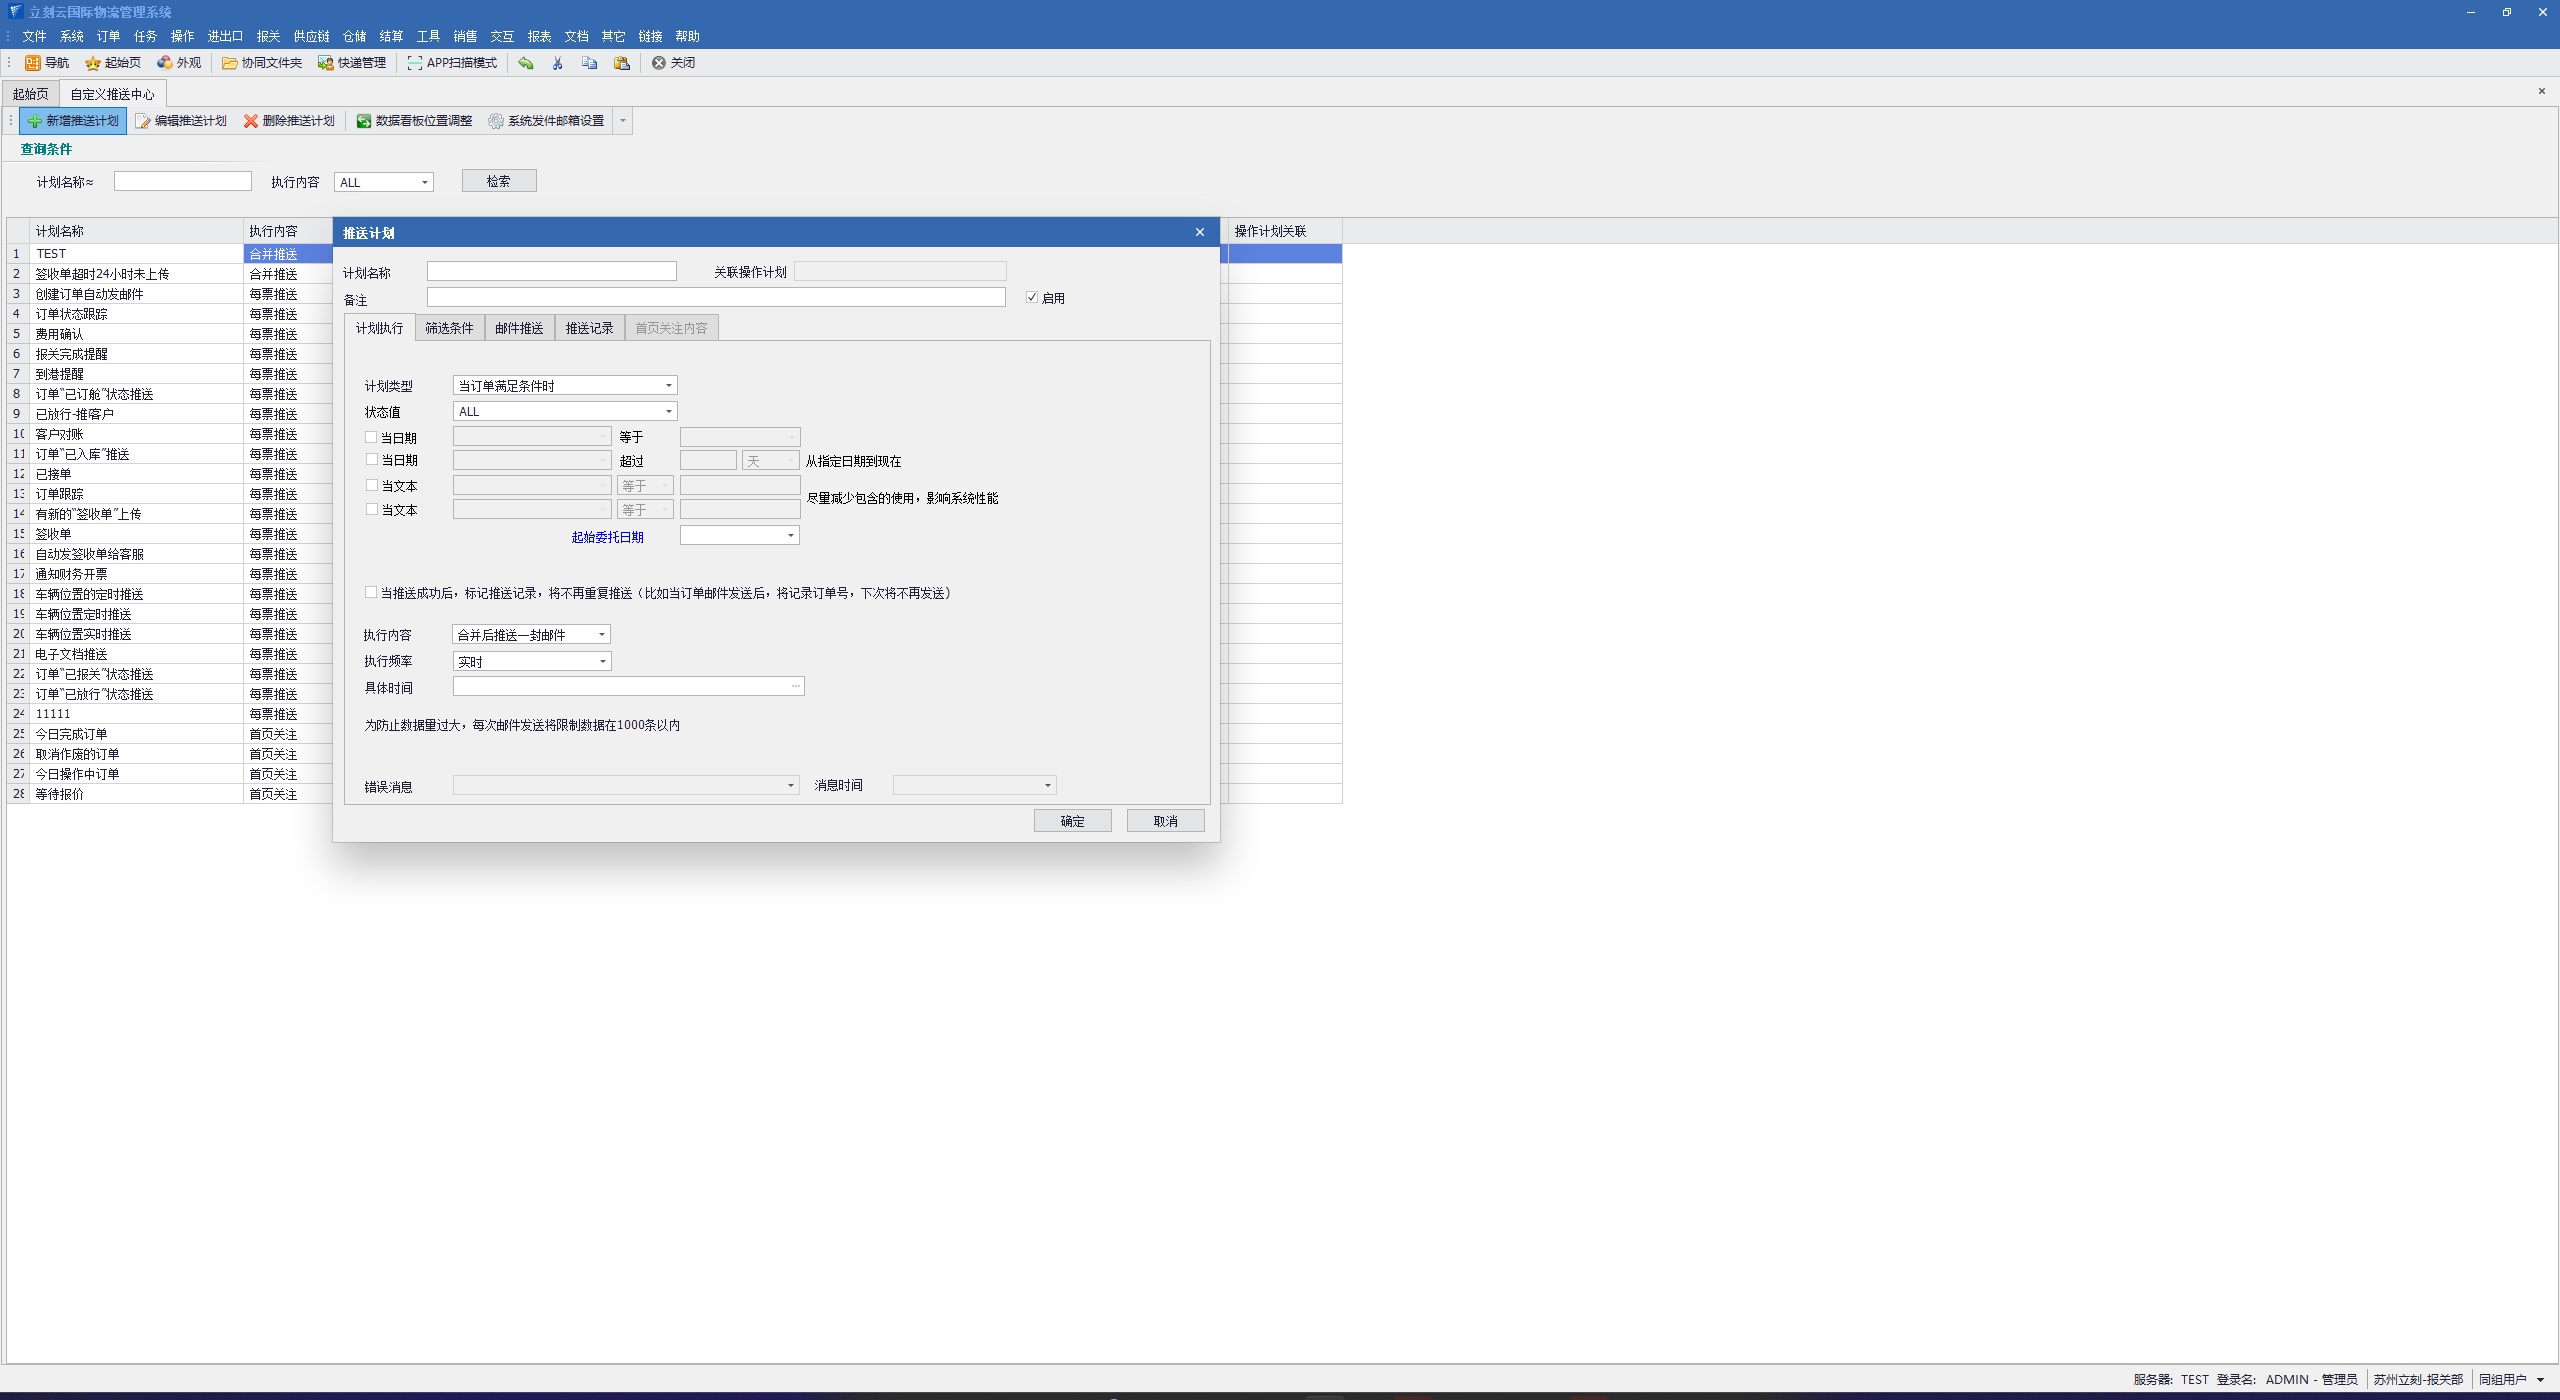Click the scissors cut icon
2560x1400 pixels.
(x=557, y=63)
